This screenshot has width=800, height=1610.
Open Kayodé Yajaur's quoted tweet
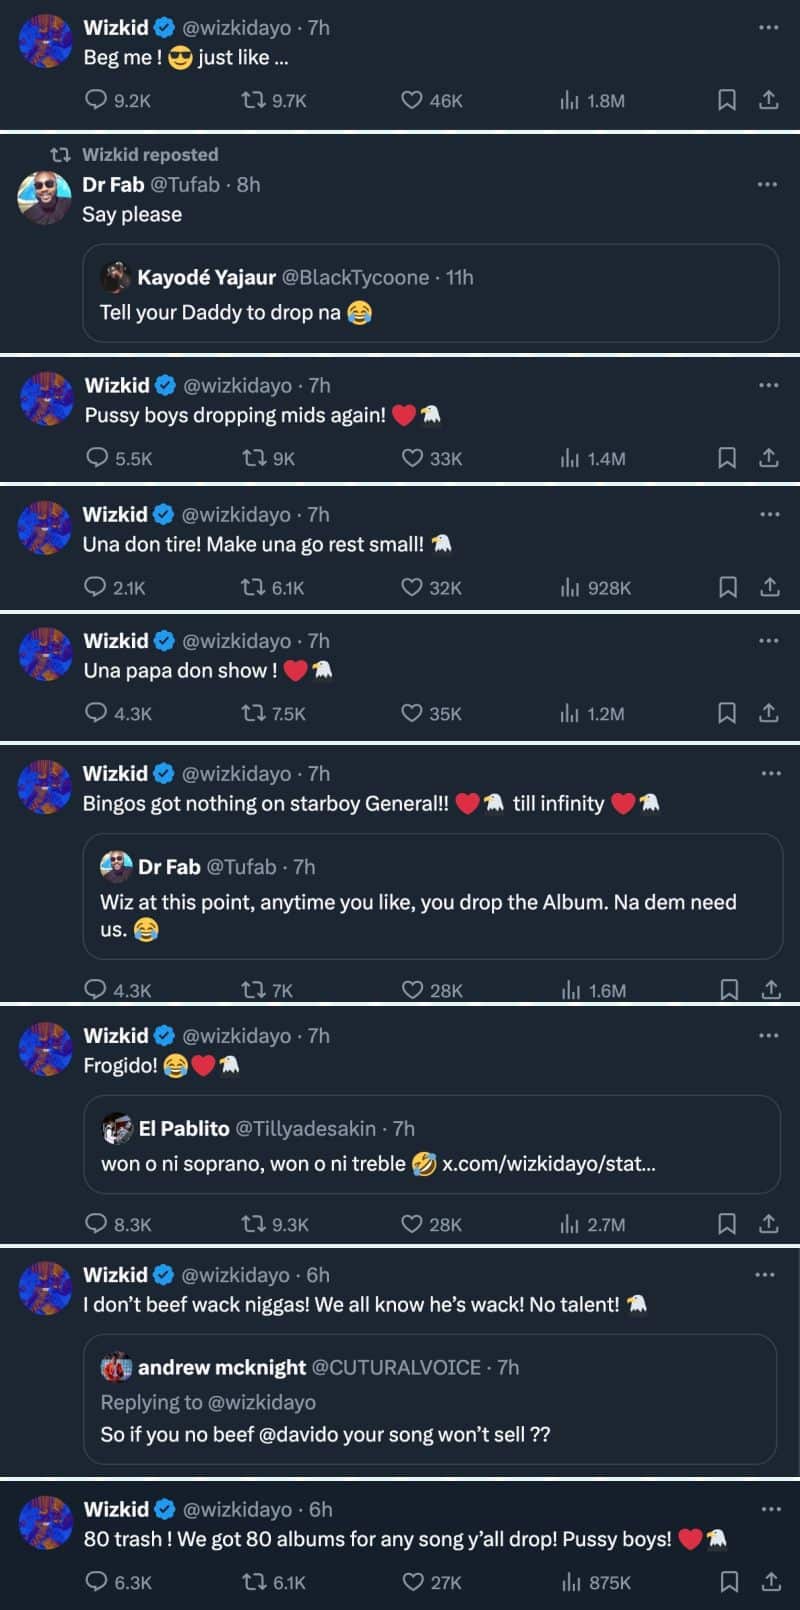coord(430,295)
